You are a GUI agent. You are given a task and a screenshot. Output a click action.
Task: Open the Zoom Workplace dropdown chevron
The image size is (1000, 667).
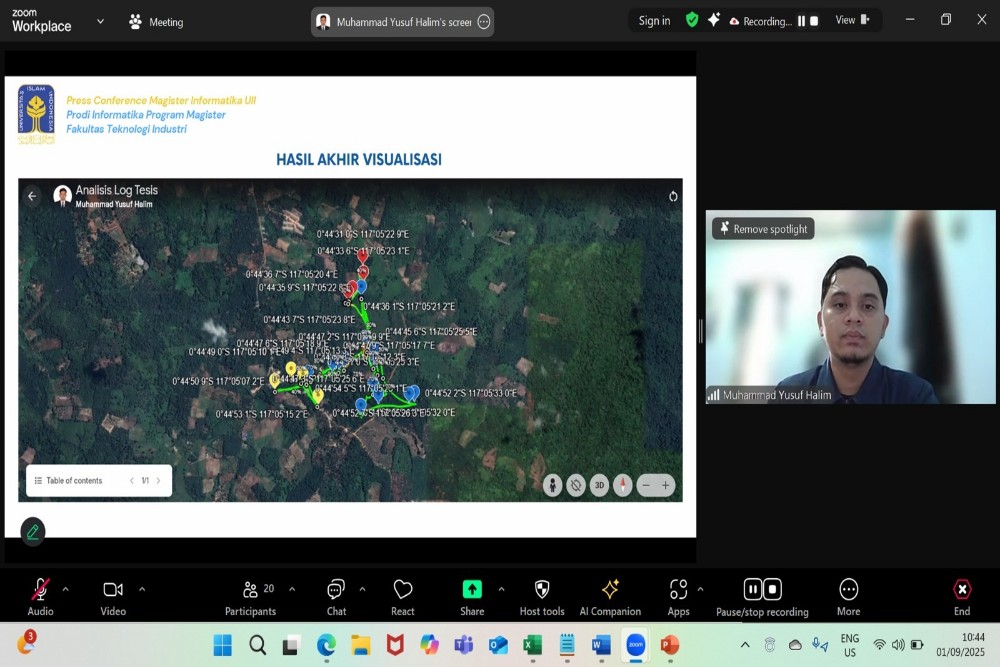100,21
